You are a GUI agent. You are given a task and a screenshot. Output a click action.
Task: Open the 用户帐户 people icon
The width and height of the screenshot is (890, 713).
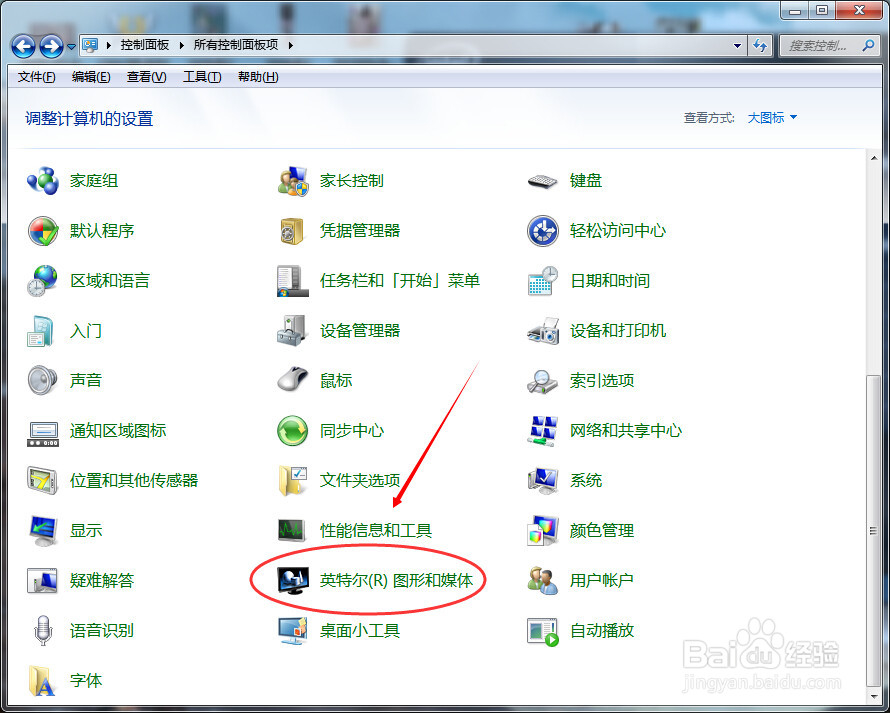[x=543, y=581]
